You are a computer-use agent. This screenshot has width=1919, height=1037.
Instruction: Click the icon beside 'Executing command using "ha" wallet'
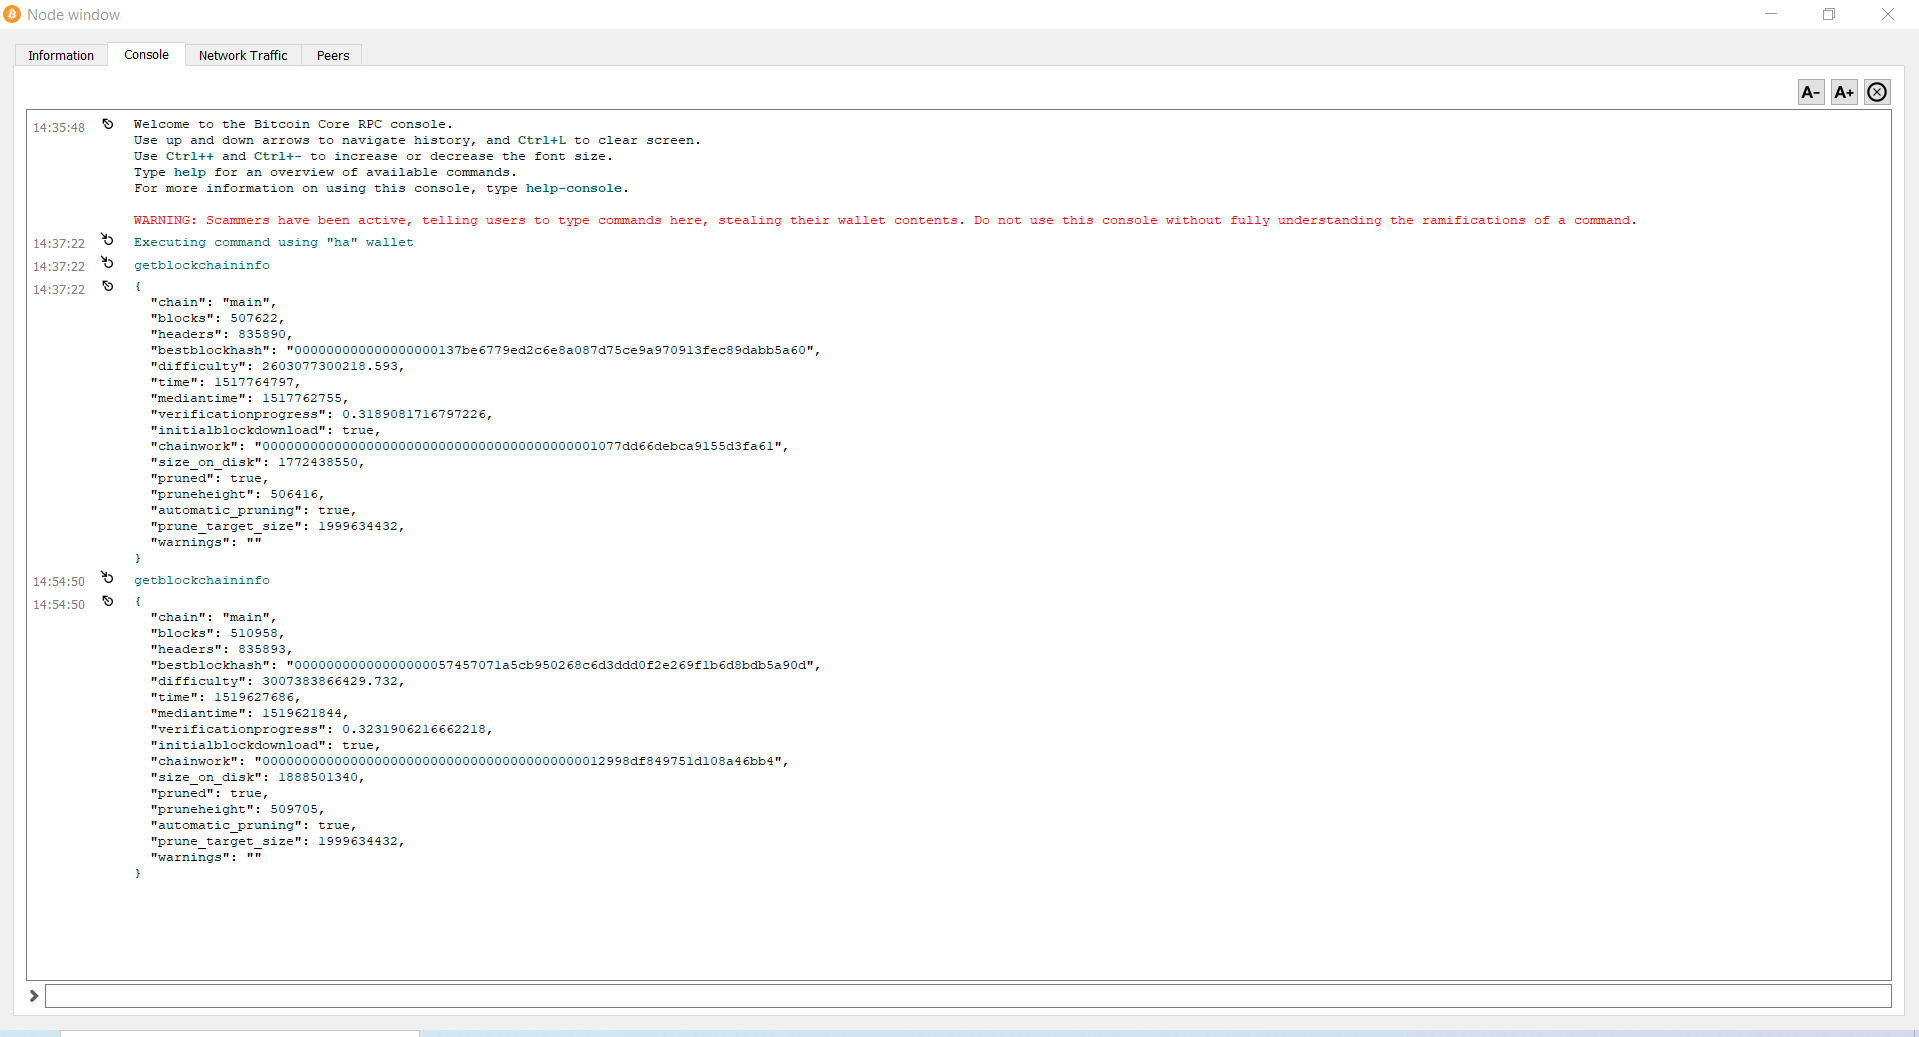[x=108, y=240]
